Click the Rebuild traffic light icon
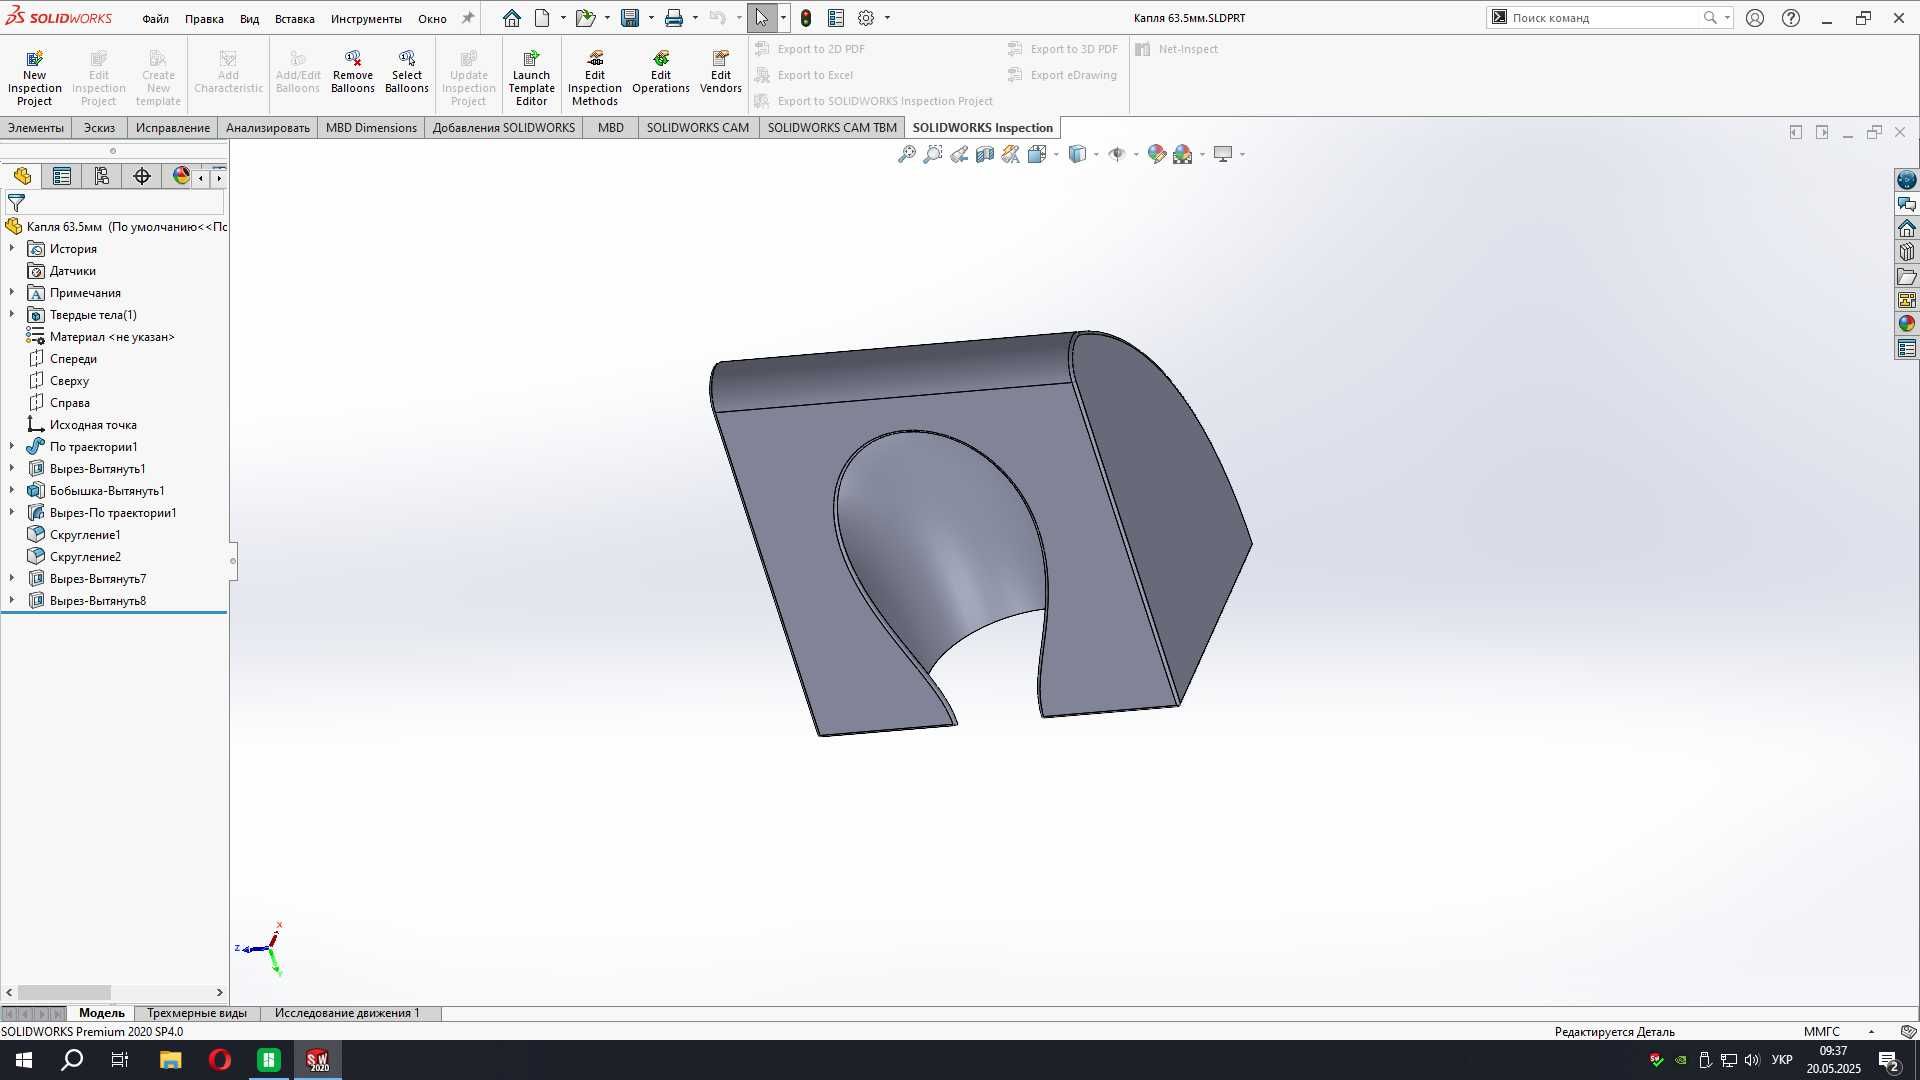 pos(806,18)
